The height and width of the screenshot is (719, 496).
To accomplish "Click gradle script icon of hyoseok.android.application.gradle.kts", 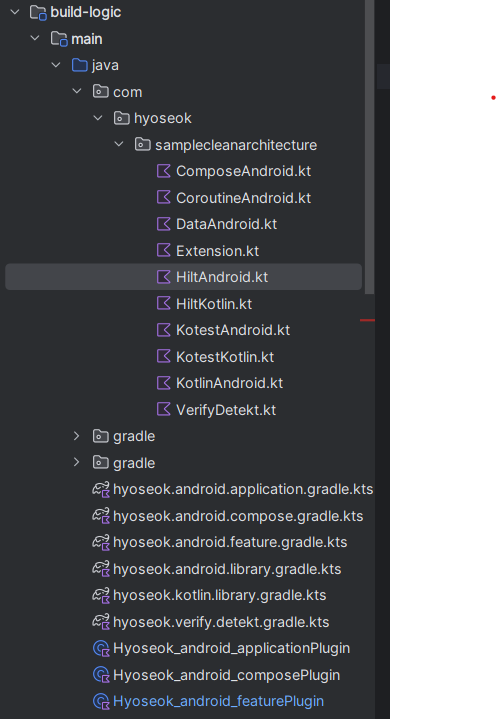I will [101, 490].
